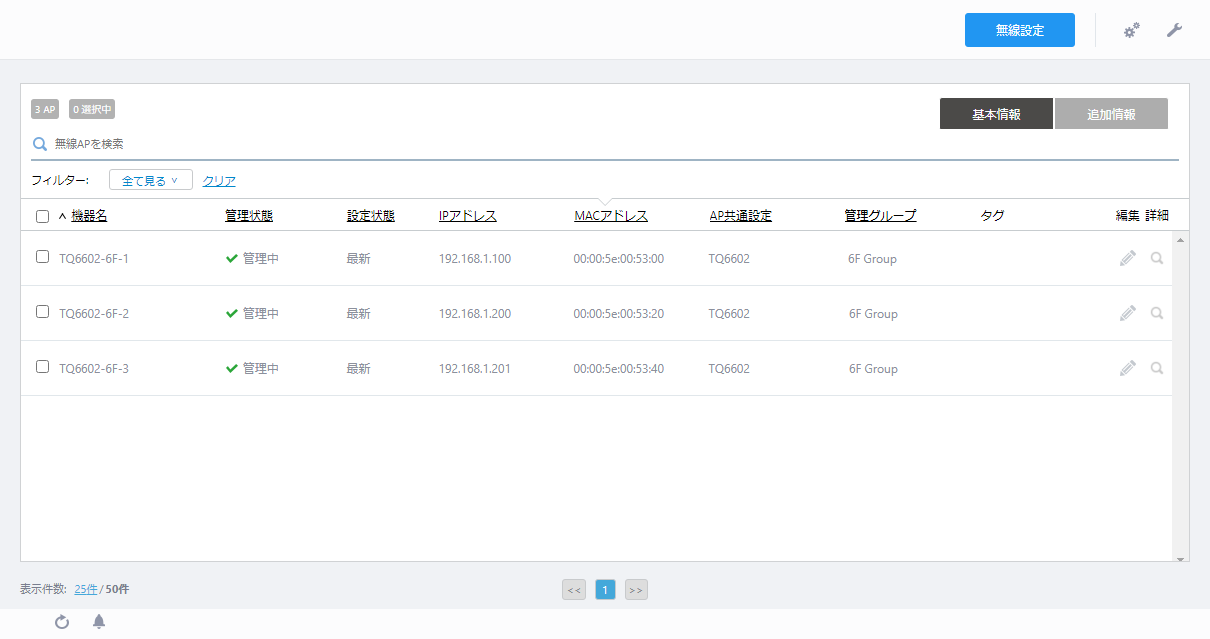Click the scrollbar down arrow in table
The width and height of the screenshot is (1210, 639).
pyautogui.click(x=1181, y=559)
